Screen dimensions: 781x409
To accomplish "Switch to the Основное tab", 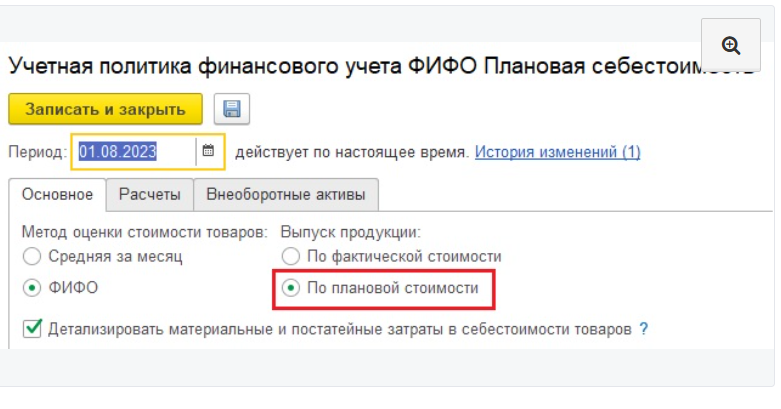I will point(58,194).
